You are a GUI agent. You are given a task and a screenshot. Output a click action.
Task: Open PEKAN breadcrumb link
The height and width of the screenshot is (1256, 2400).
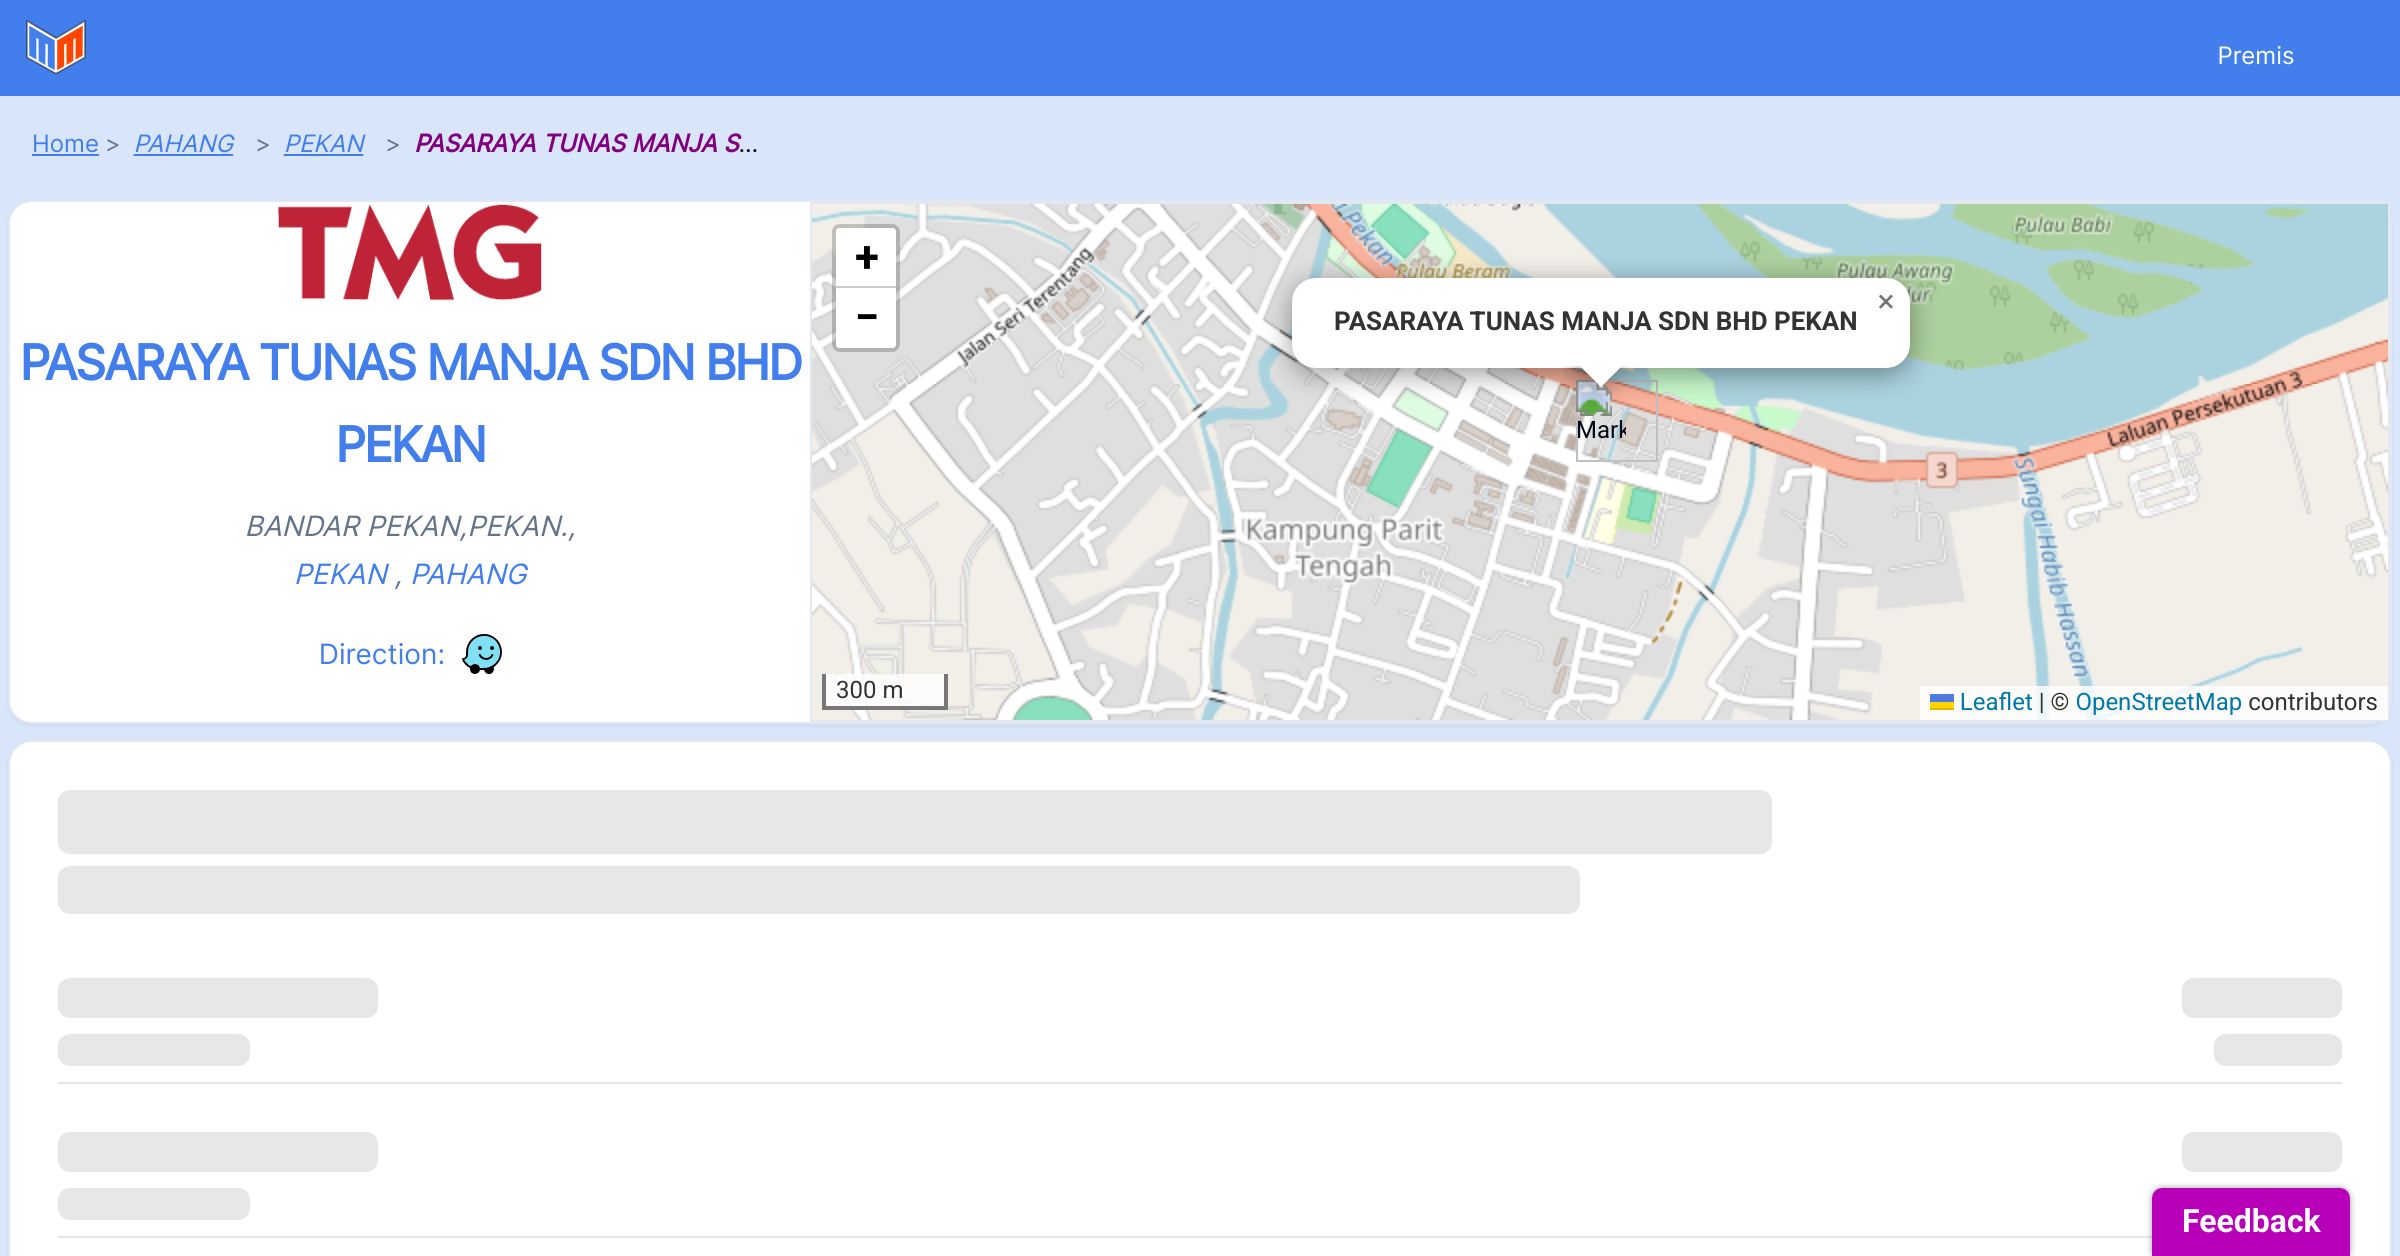324,144
